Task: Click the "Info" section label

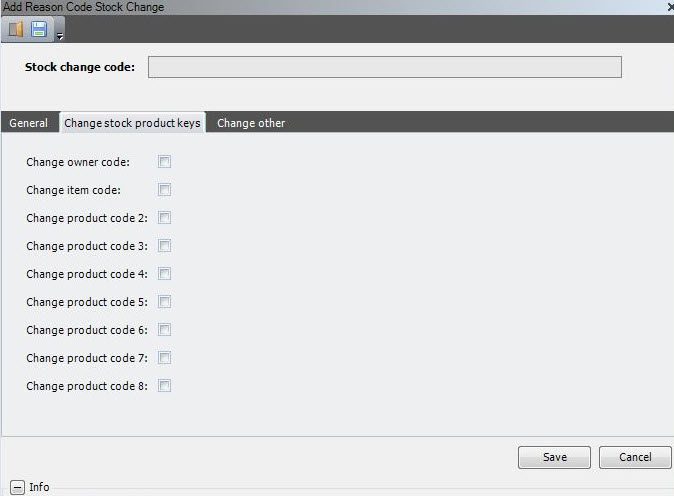Action: 39,487
